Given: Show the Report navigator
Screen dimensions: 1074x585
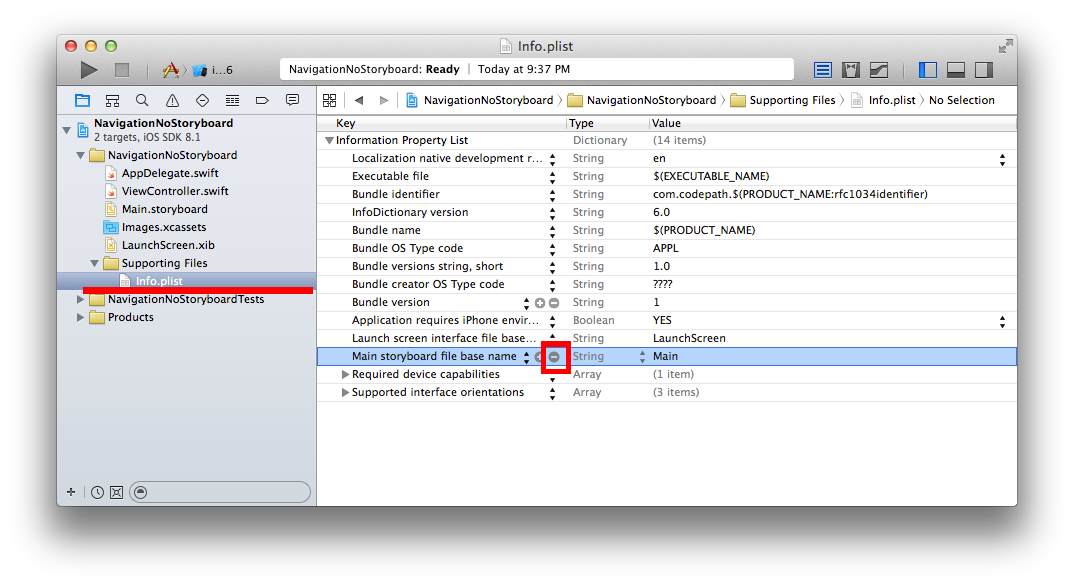Looking at the screenshot, I should (292, 101).
